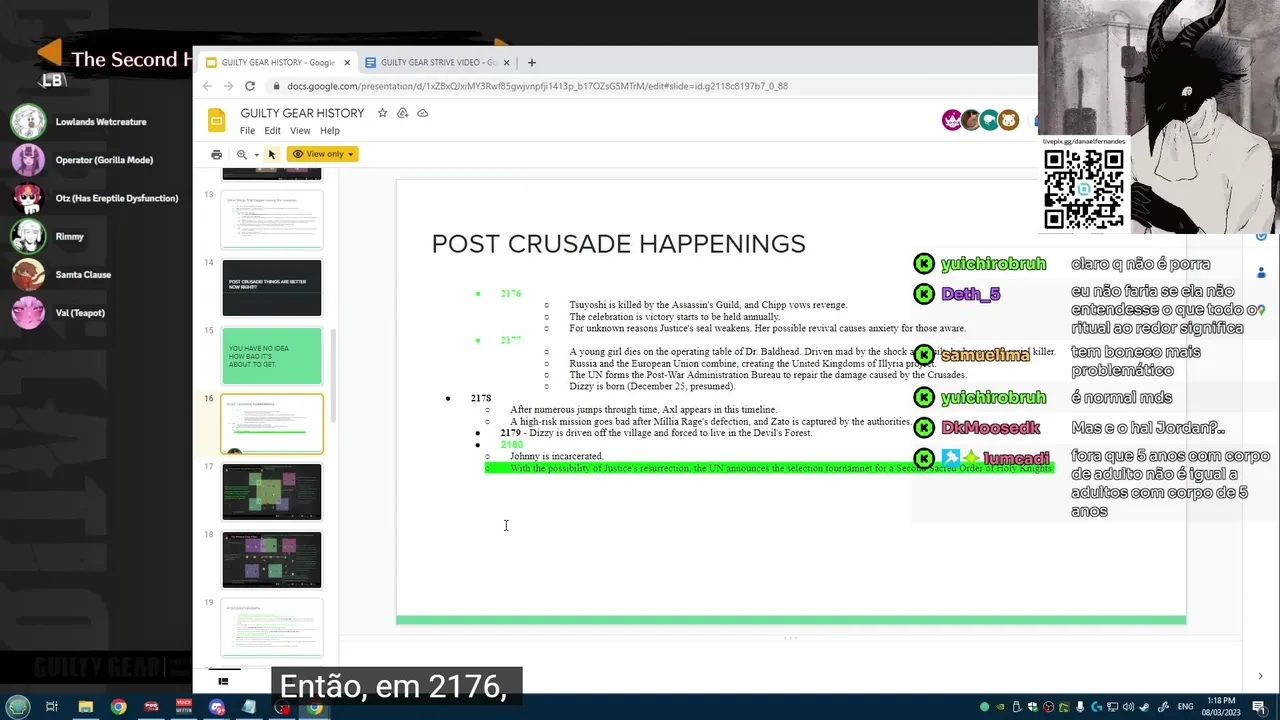Select slide 19 thumbnail
The image size is (1280, 720).
click(x=272, y=627)
